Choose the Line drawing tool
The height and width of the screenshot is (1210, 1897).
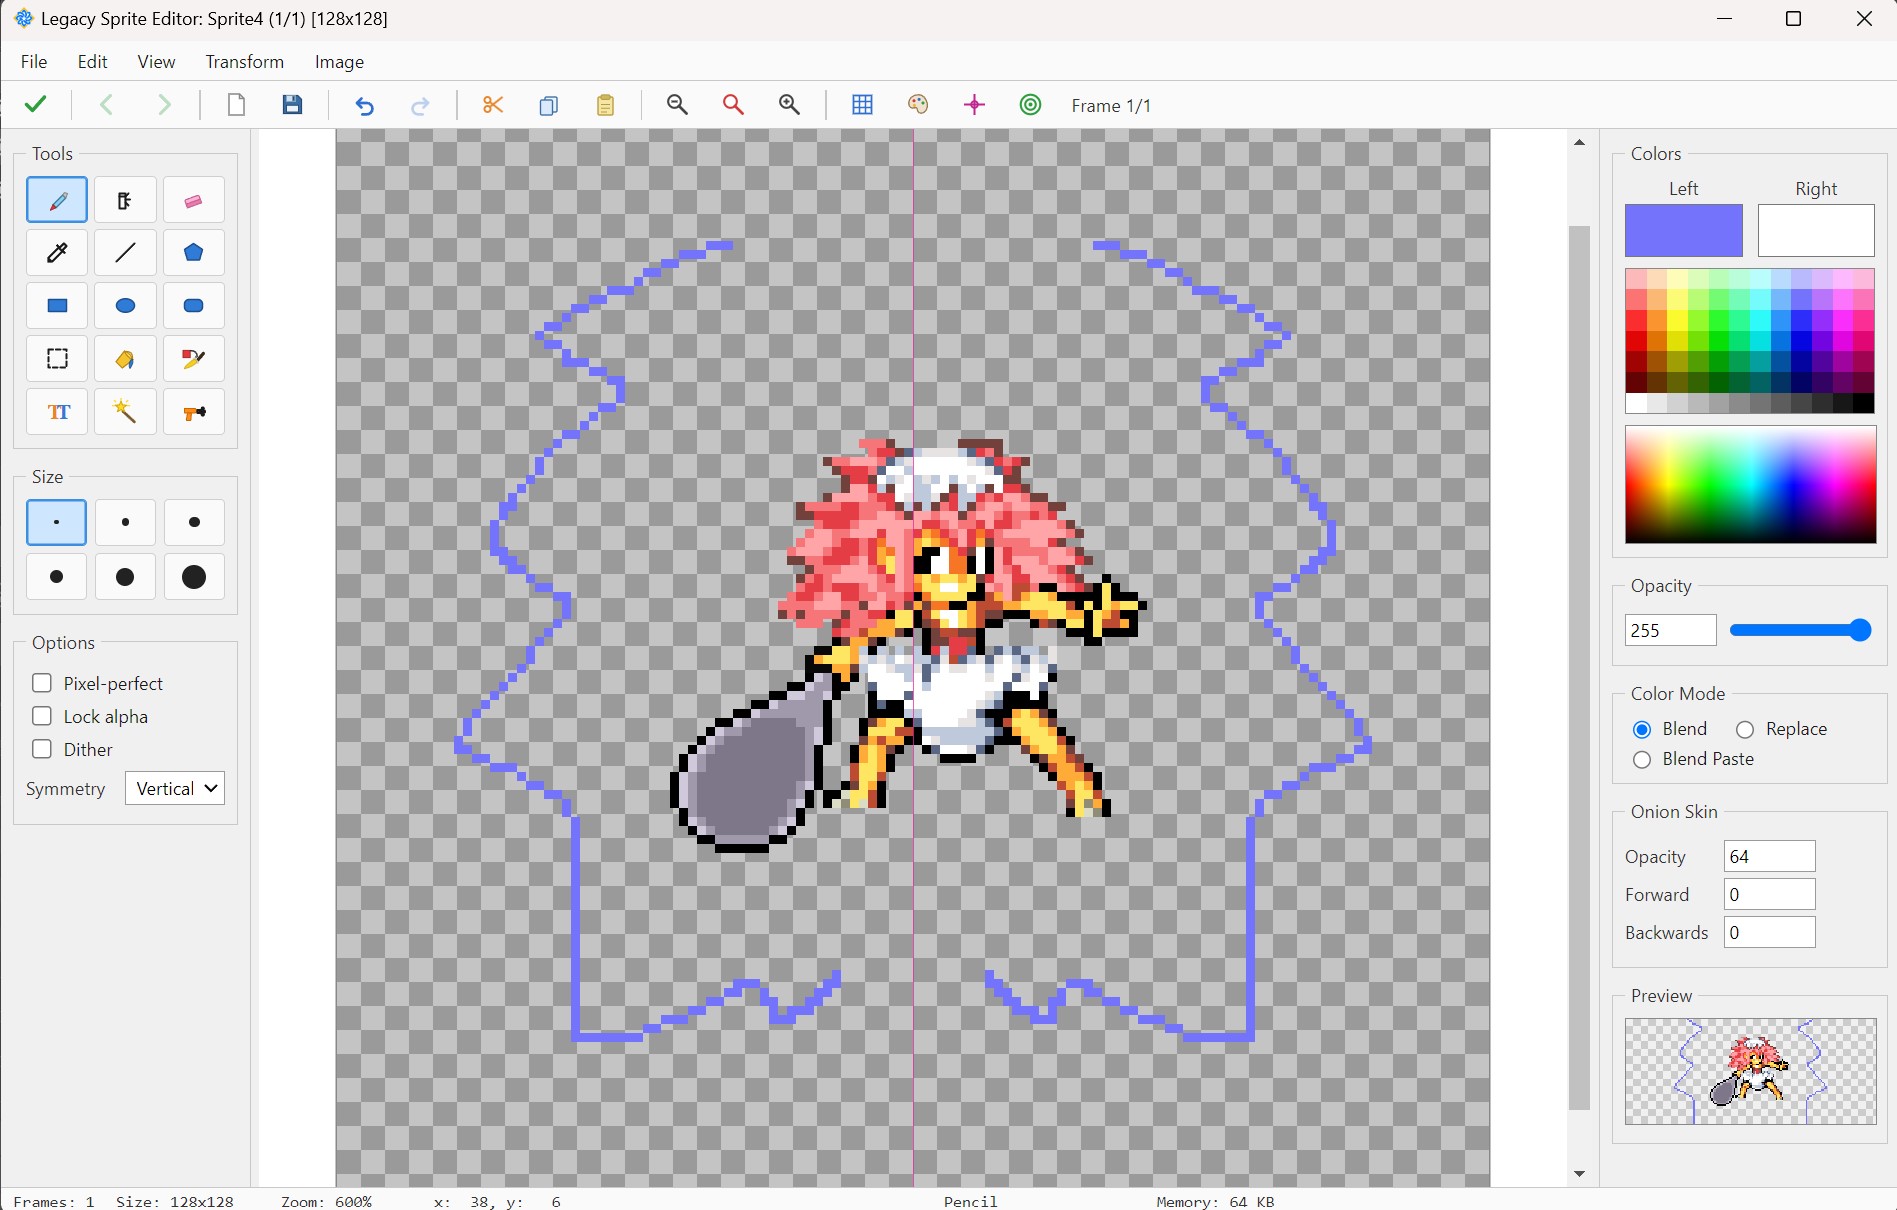coord(125,253)
